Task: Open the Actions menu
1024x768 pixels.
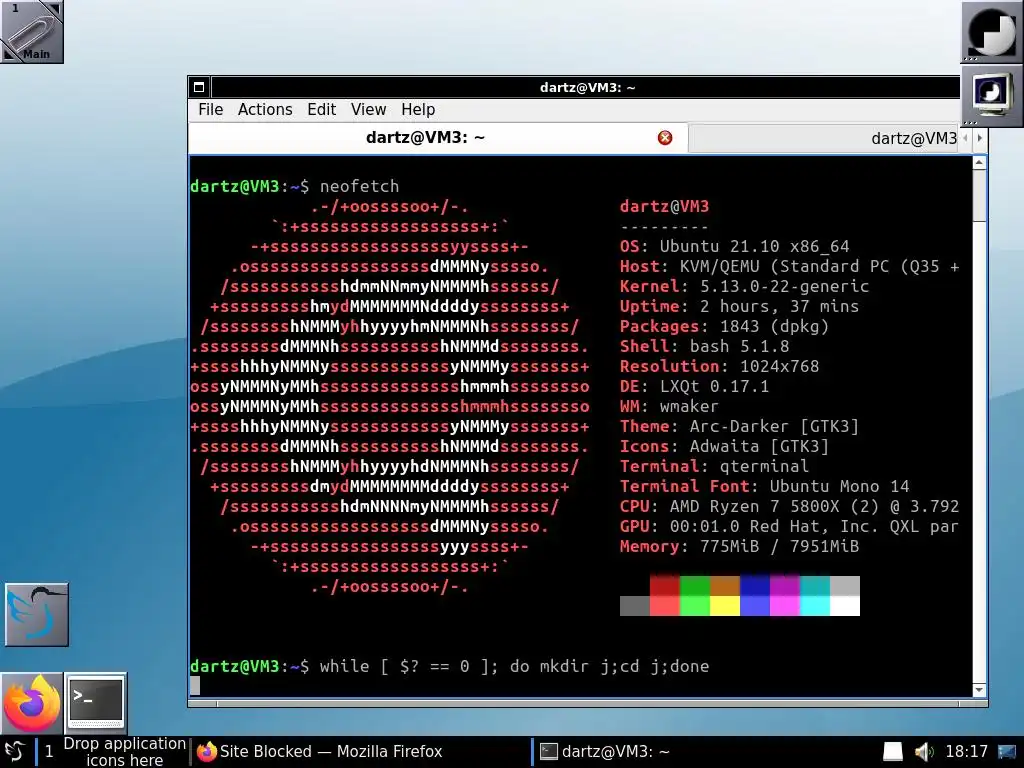Action: tap(264, 110)
